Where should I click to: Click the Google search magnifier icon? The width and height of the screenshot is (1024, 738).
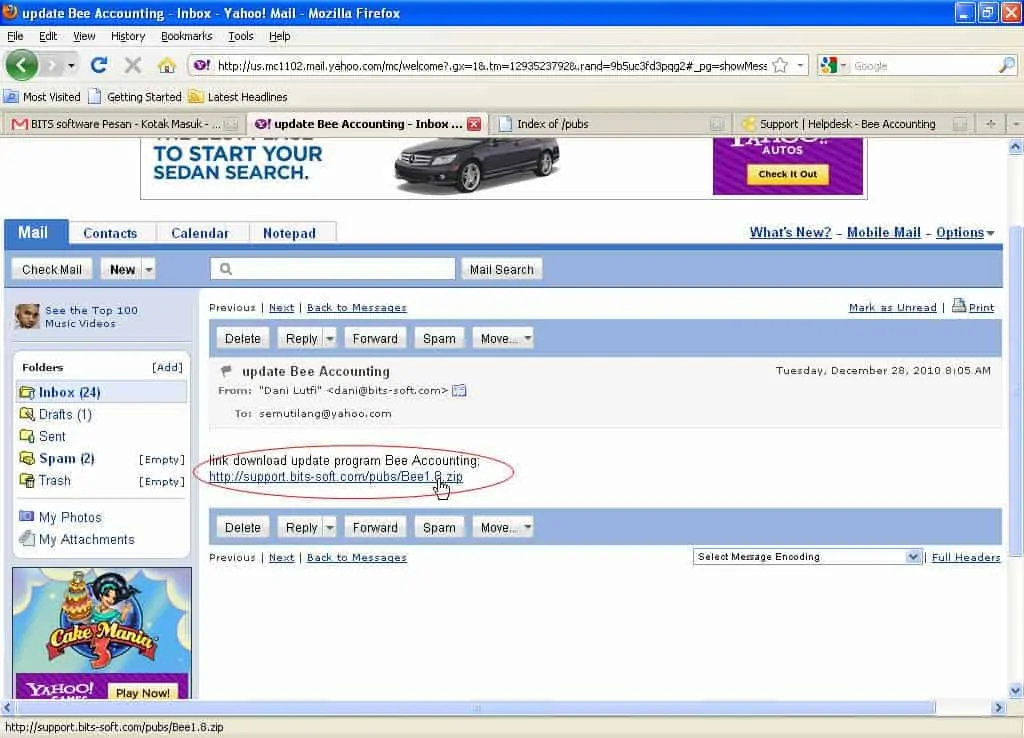[1006, 65]
